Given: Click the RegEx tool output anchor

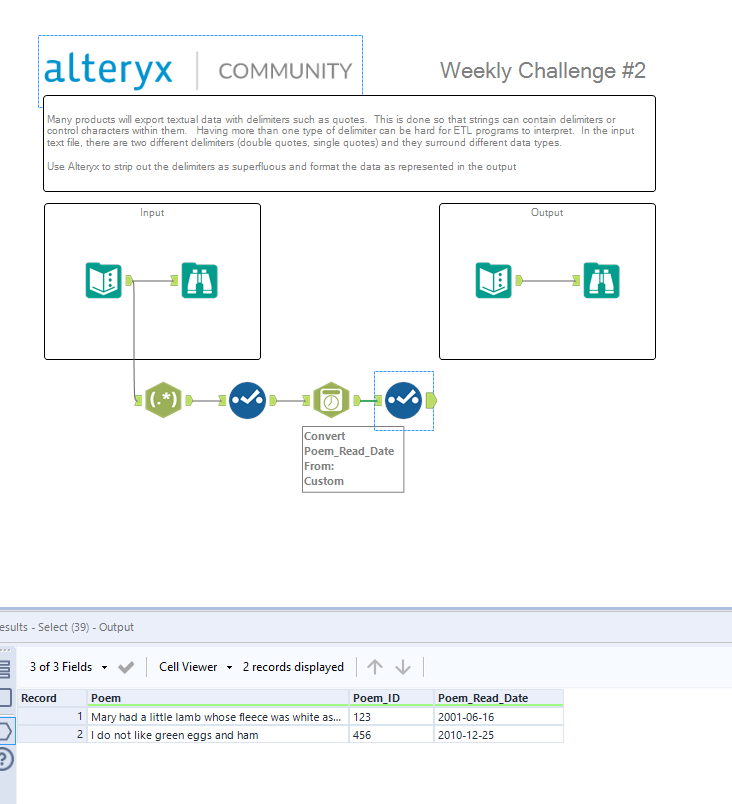Looking at the screenshot, I should pos(189,400).
